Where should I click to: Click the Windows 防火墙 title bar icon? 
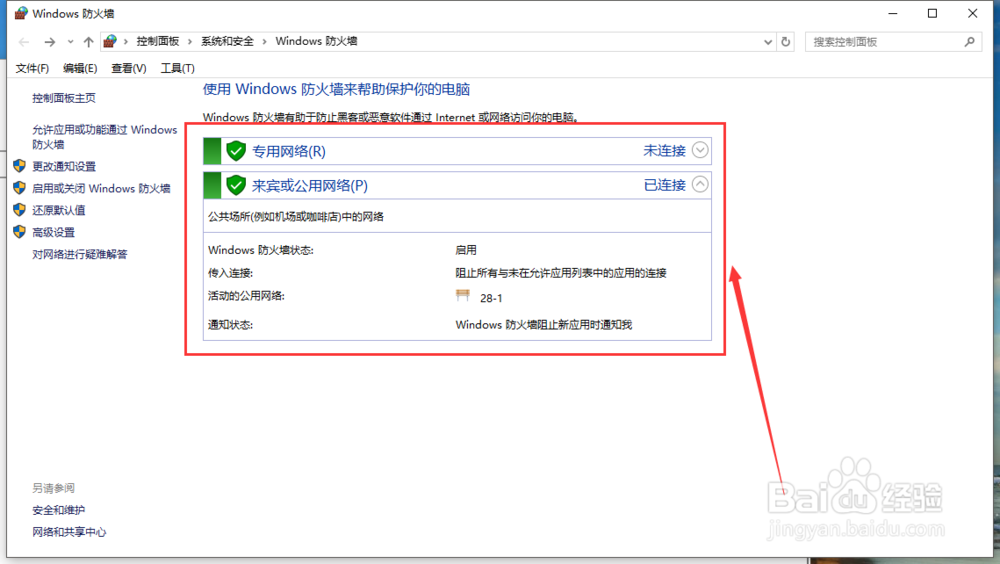pyautogui.click(x=21, y=13)
